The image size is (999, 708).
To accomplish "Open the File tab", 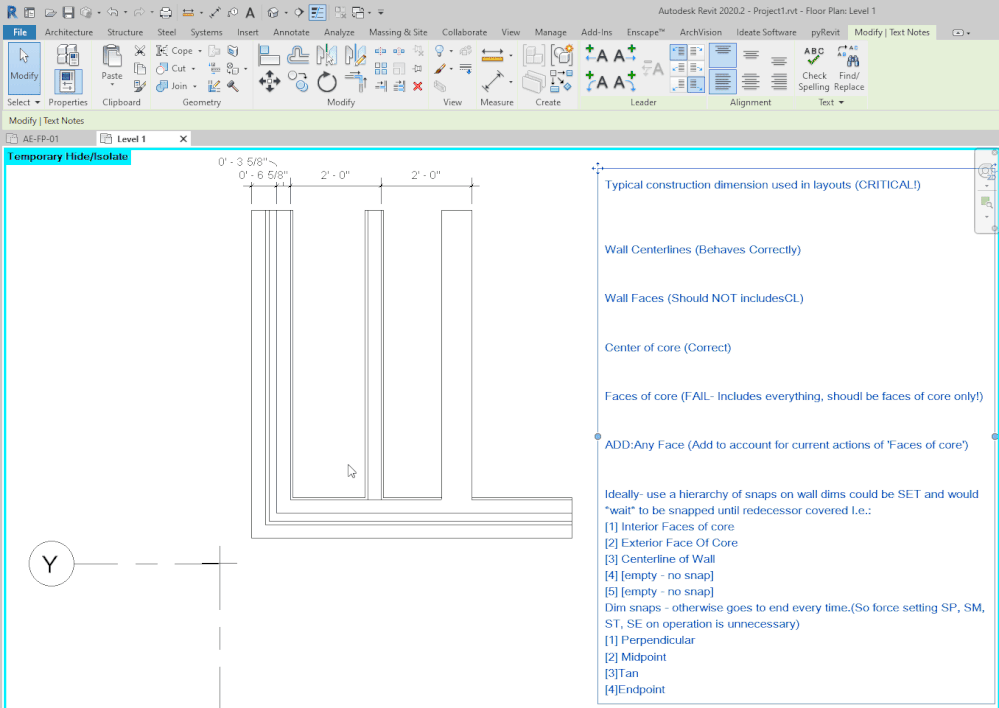I will [20, 32].
